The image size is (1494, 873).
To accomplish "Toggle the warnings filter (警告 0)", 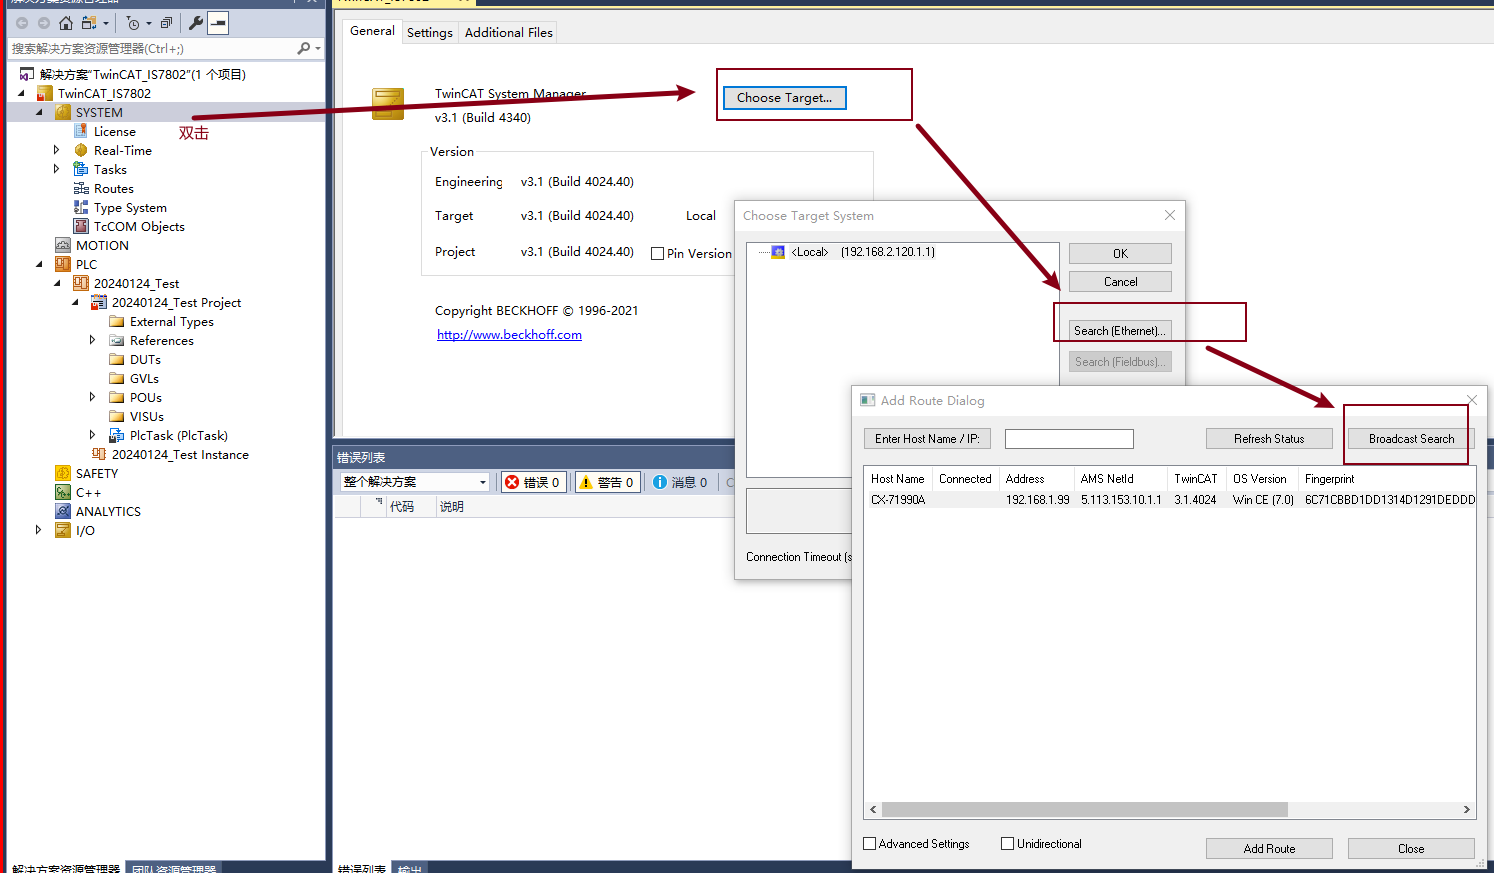I will pos(607,482).
